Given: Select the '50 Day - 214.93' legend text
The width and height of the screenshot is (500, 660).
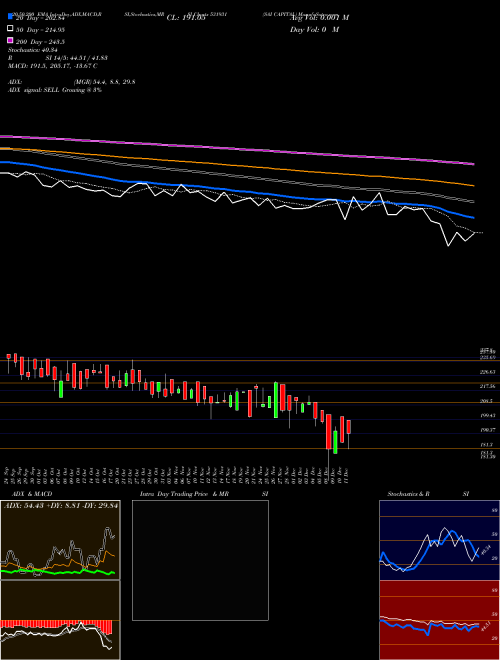Looking at the screenshot, I should click(x=40, y=30).
